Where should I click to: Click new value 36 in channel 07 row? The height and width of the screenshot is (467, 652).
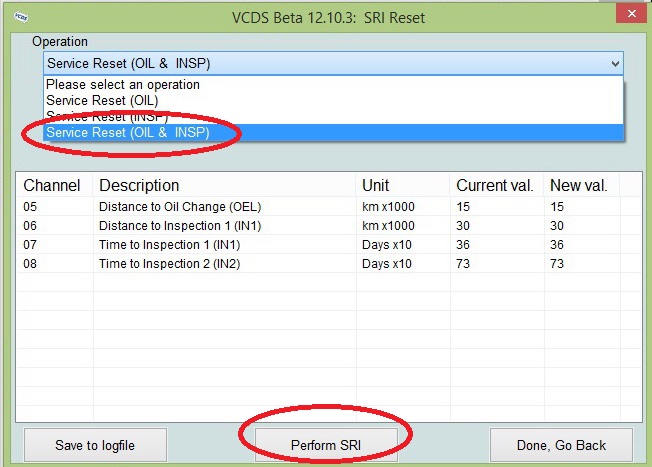click(x=557, y=245)
